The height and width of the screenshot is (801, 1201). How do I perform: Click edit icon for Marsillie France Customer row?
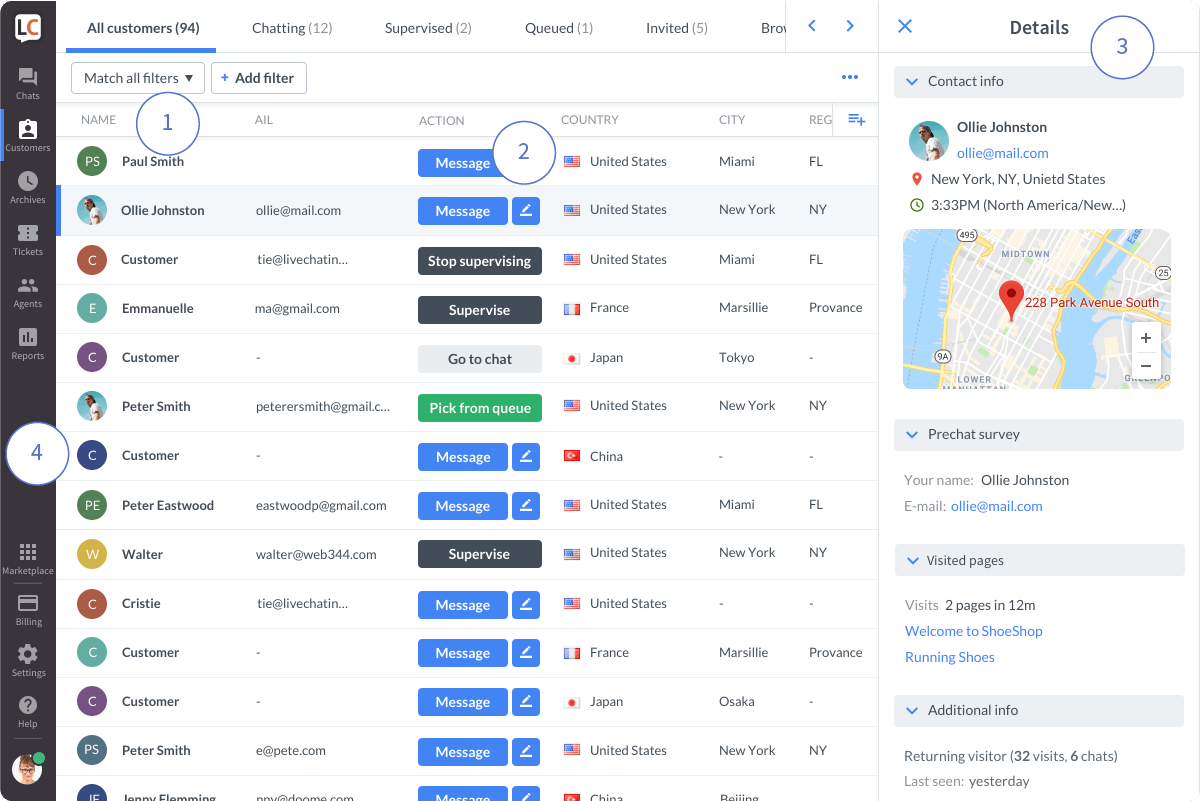pyautogui.click(x=526, y=653)
